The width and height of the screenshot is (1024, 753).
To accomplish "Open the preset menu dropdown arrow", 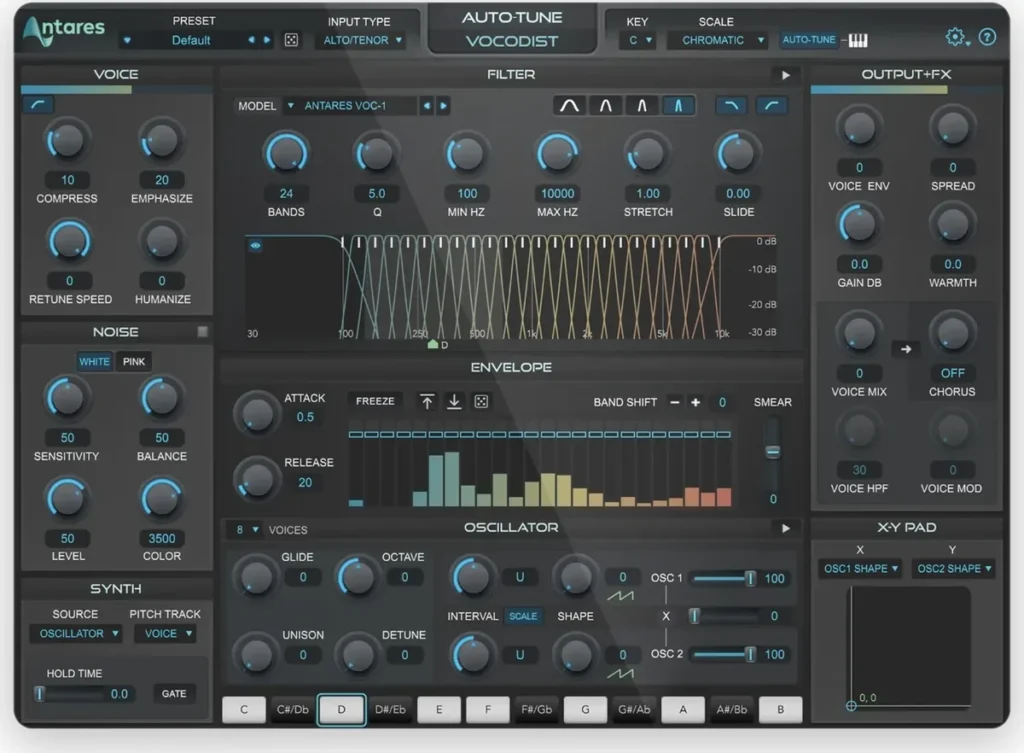I will pos(127,40).
